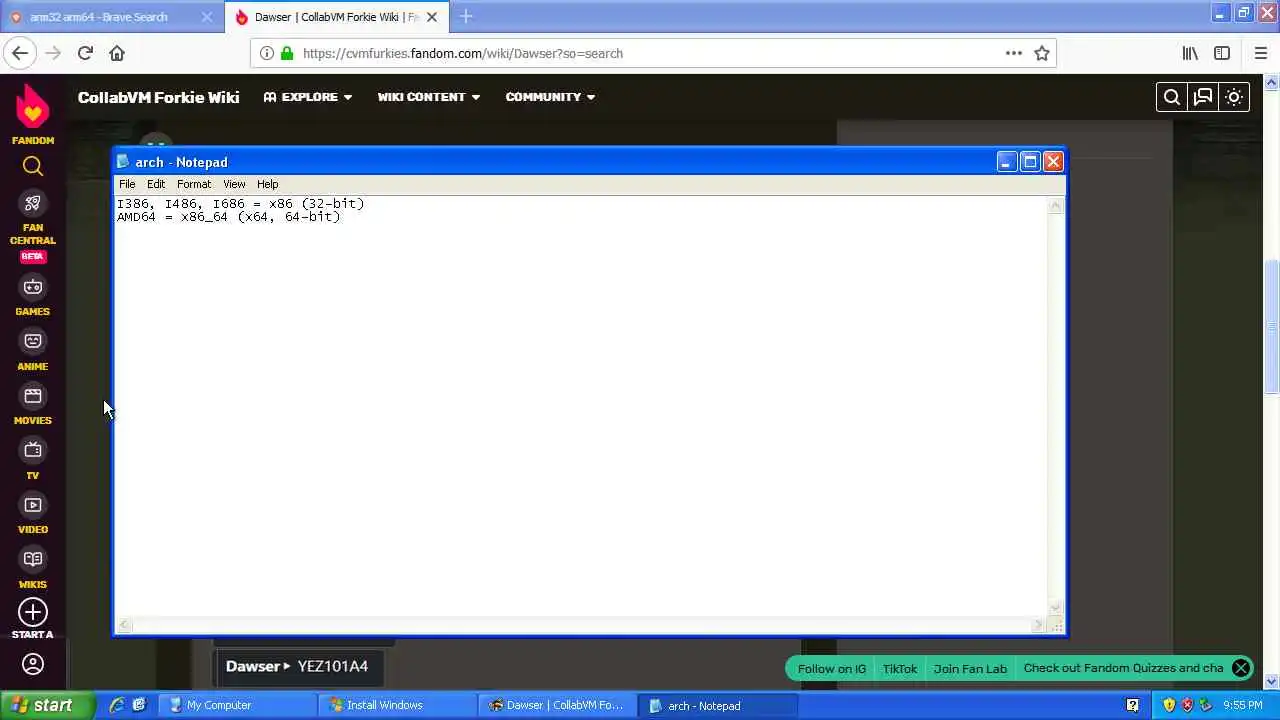Click the I386, I486, I686 text line

coord(240,203)
